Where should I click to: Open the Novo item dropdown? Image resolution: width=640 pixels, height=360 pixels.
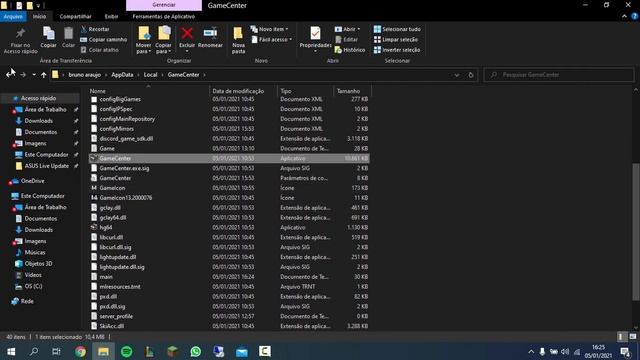269,29
